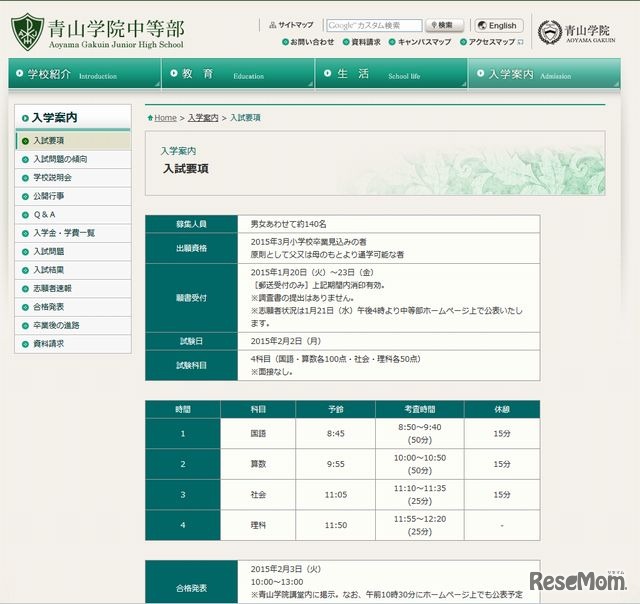
Task: Click the 理科 subject cell
Action: (x=258, y=525)
